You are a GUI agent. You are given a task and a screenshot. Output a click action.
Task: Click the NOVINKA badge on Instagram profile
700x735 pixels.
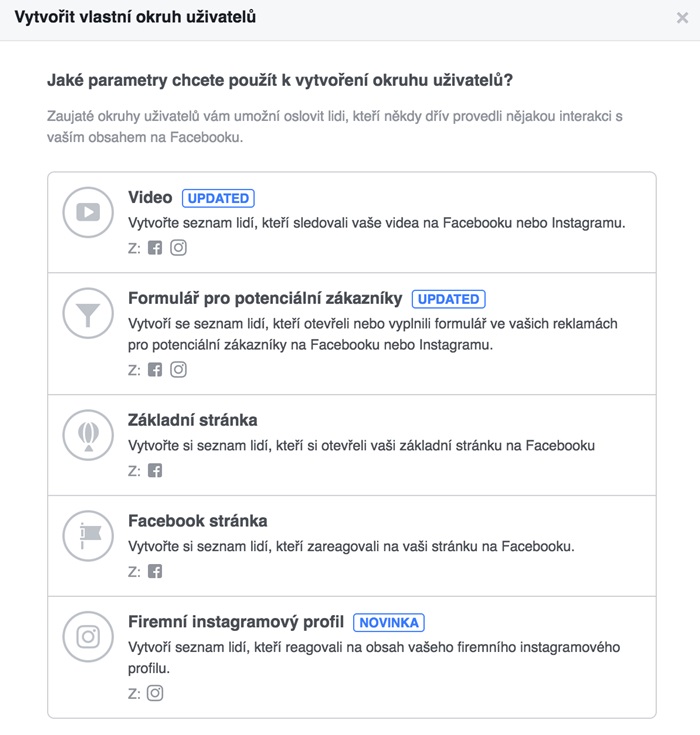pyautogui.click(x=389, y=622)
